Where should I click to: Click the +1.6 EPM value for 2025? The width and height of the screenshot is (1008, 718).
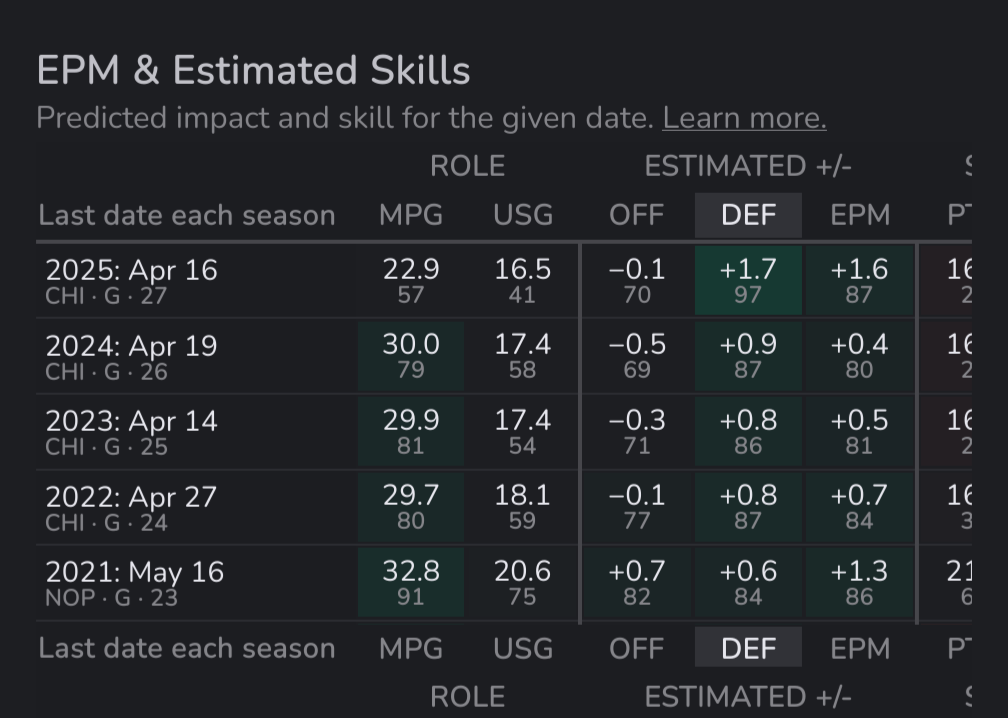(859, 270)
